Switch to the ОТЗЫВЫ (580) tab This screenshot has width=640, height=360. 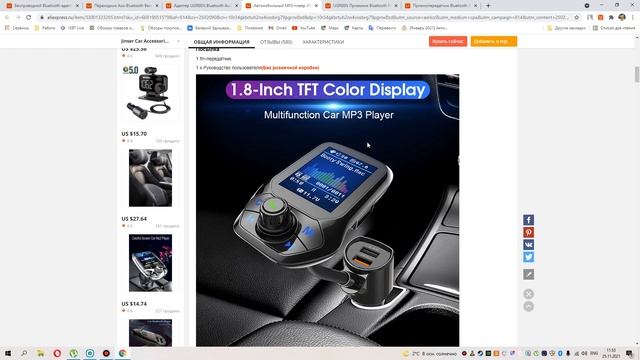tap(276, 42)
